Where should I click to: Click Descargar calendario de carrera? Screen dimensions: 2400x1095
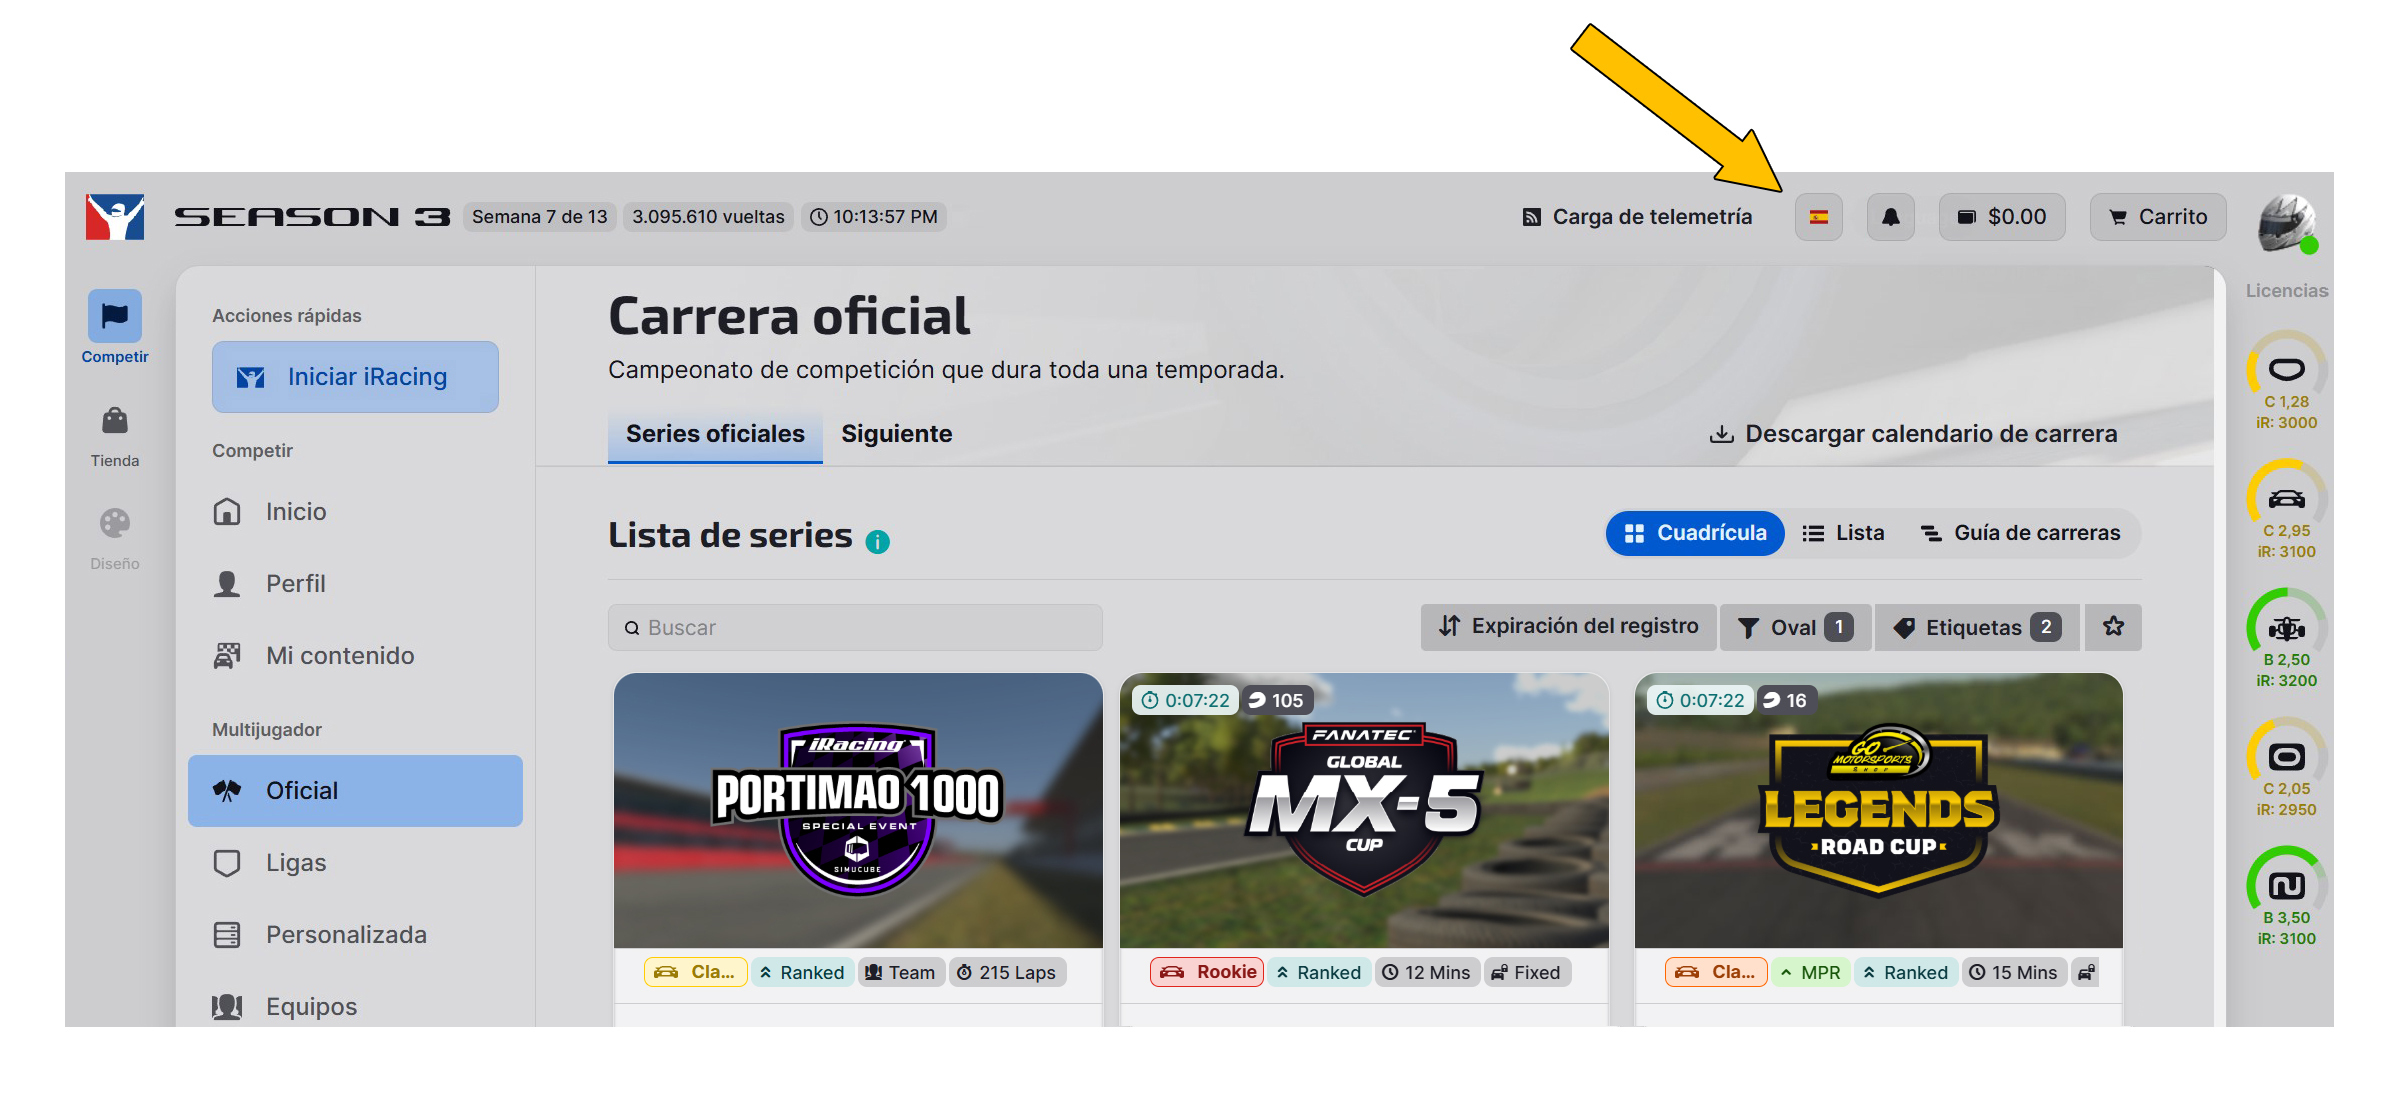(1913, 434)
